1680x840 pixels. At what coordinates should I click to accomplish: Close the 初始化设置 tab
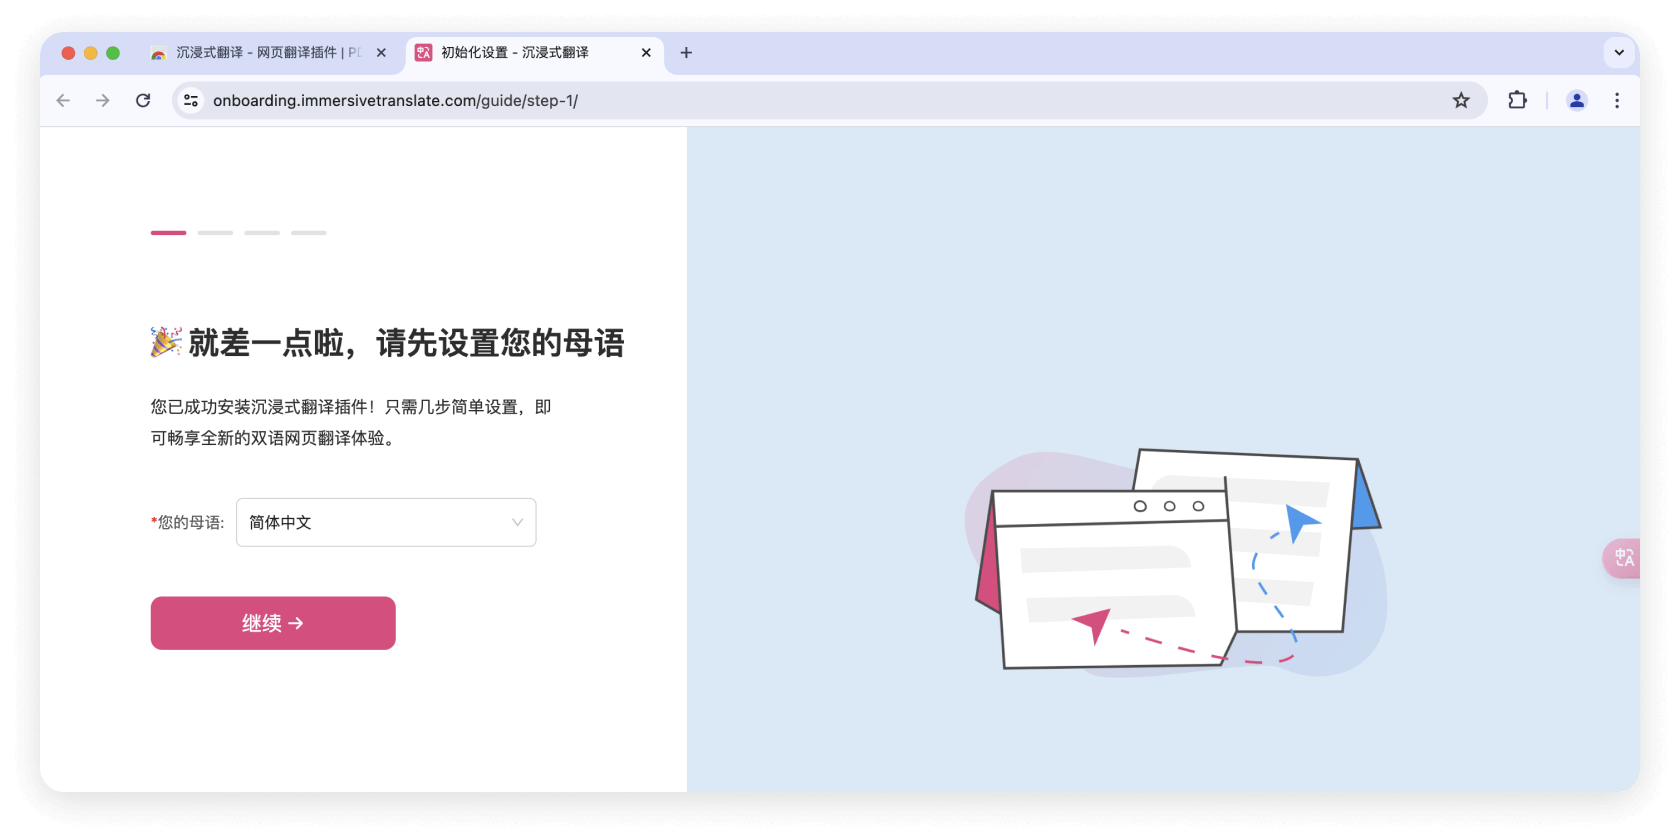coord(646,53)
